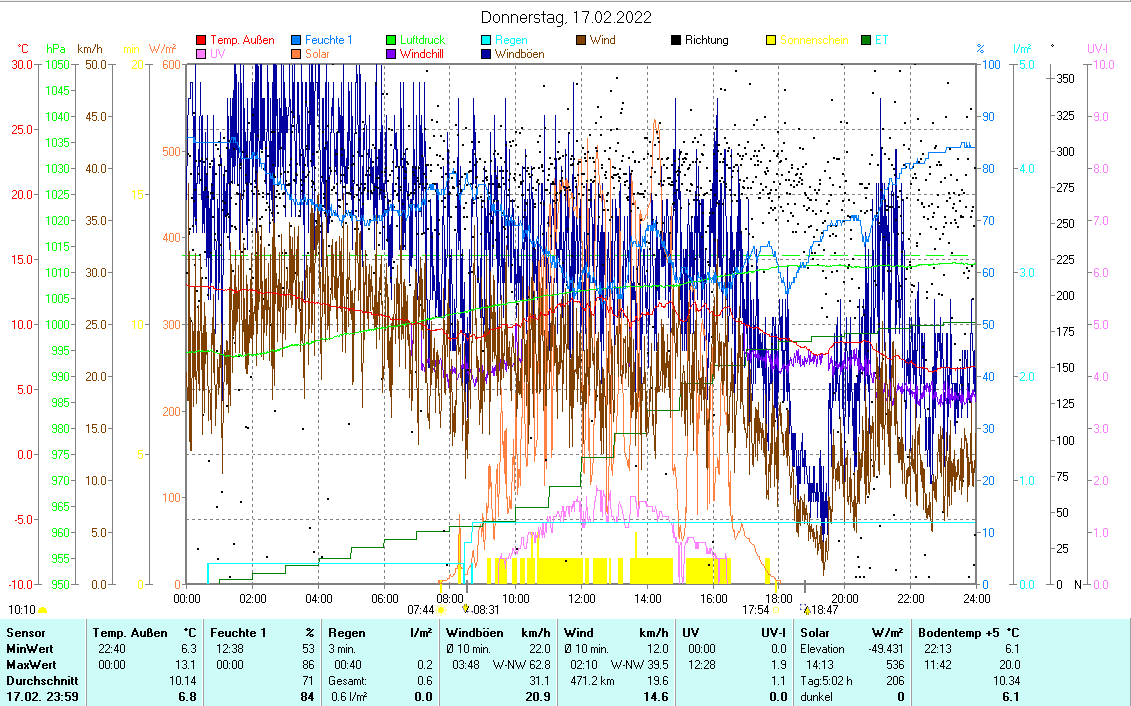Click the black Richtung legend square

pyautogui.click(x=676, y=41)
